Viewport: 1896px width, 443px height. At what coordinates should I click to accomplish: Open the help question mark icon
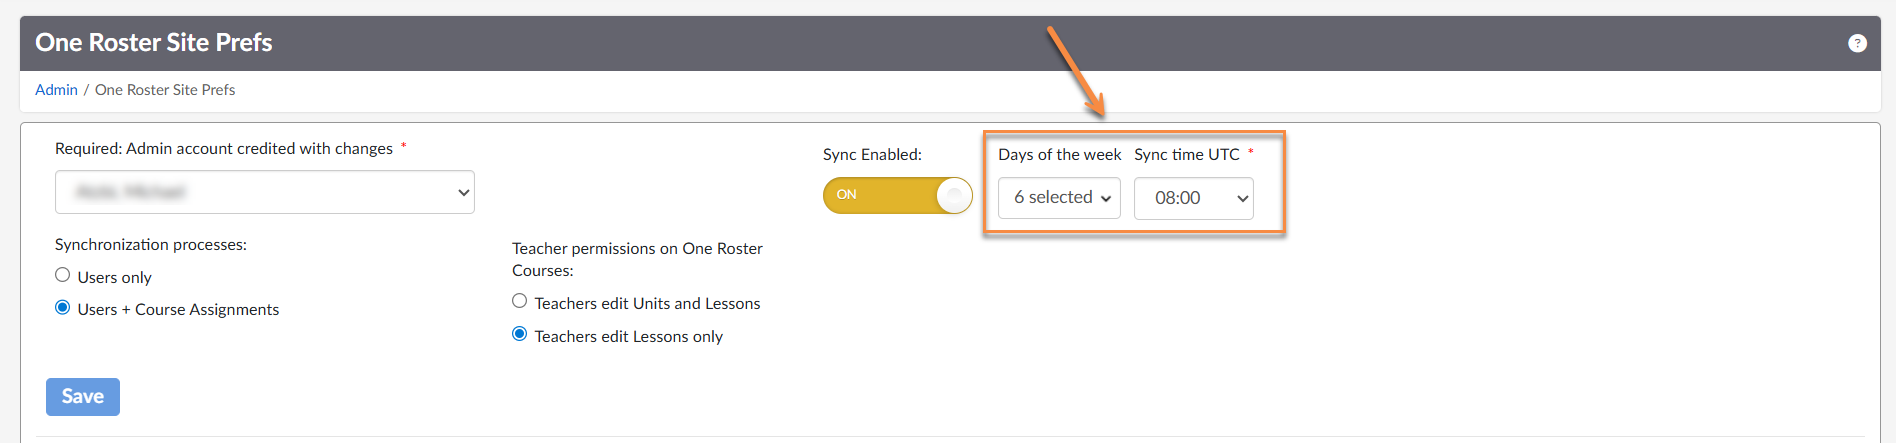coord(1857,43)
